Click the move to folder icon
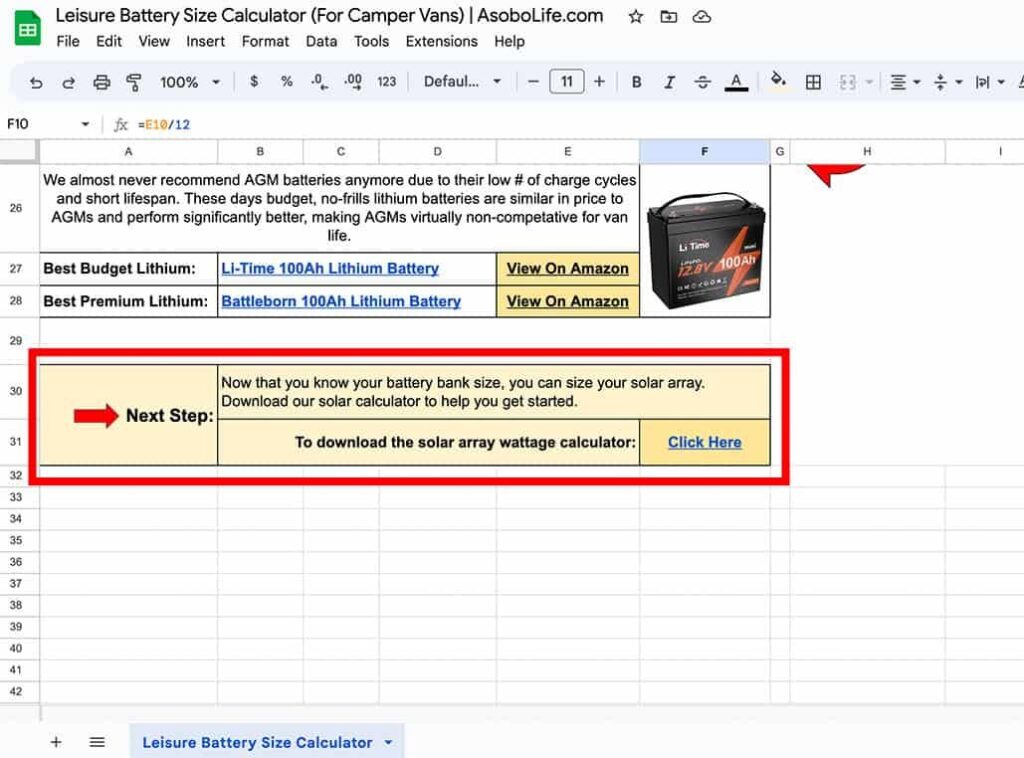 pos(669,17)
